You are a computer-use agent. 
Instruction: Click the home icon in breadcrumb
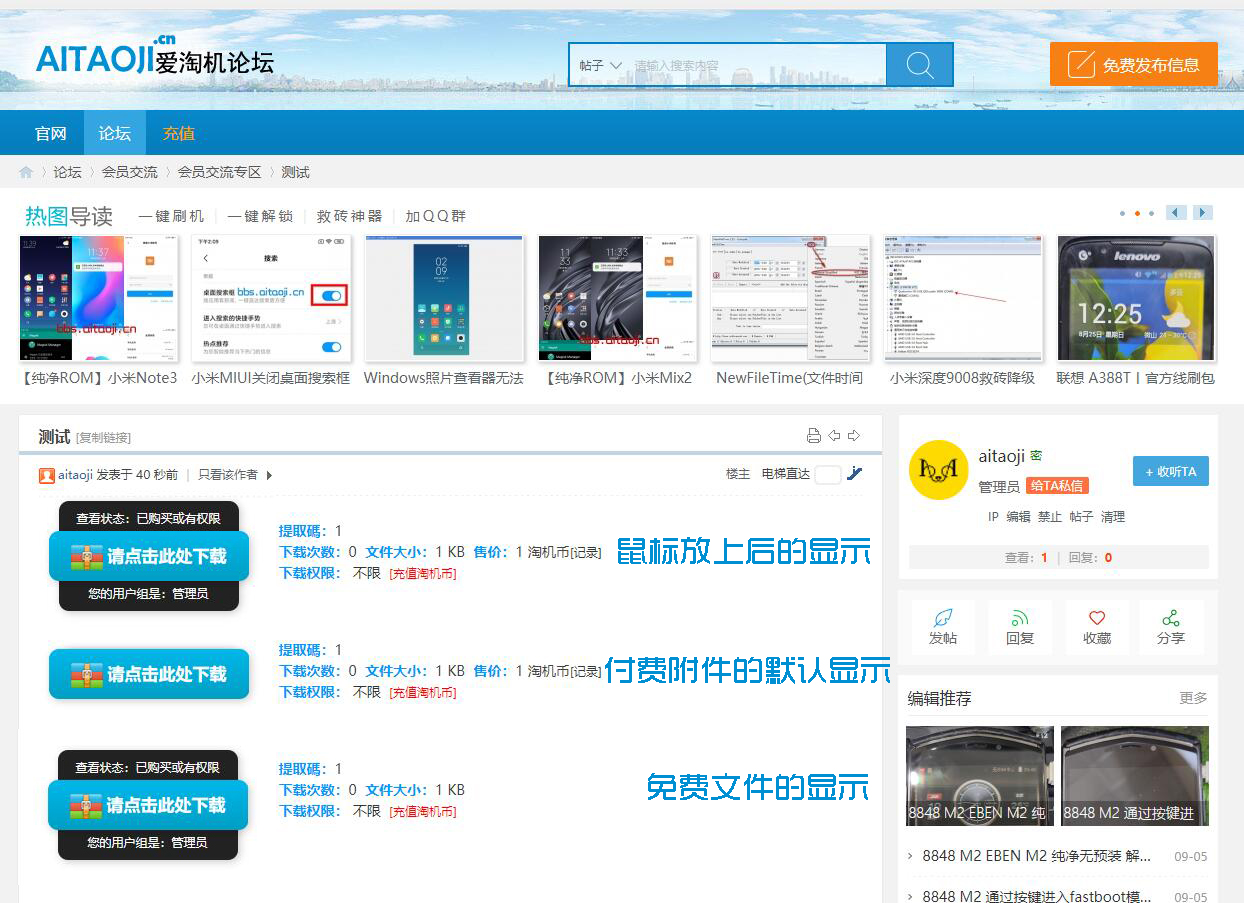(26, 172)
